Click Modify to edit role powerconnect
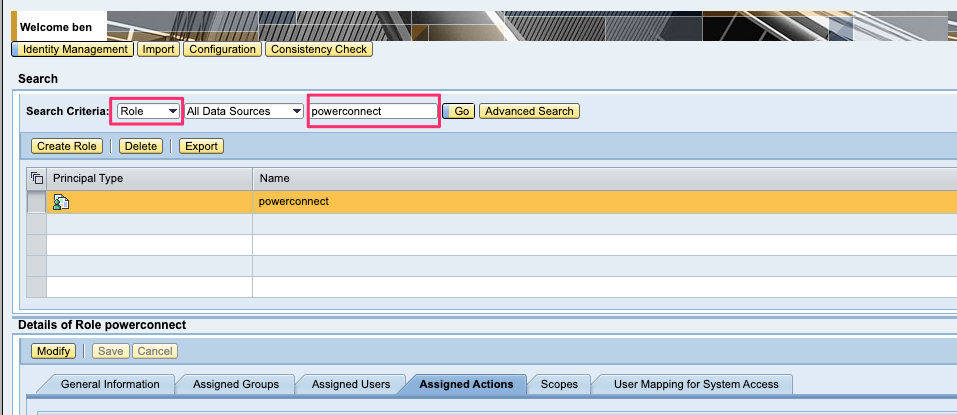The width and height of the screenshot is (957, 415). coord(53,351)
